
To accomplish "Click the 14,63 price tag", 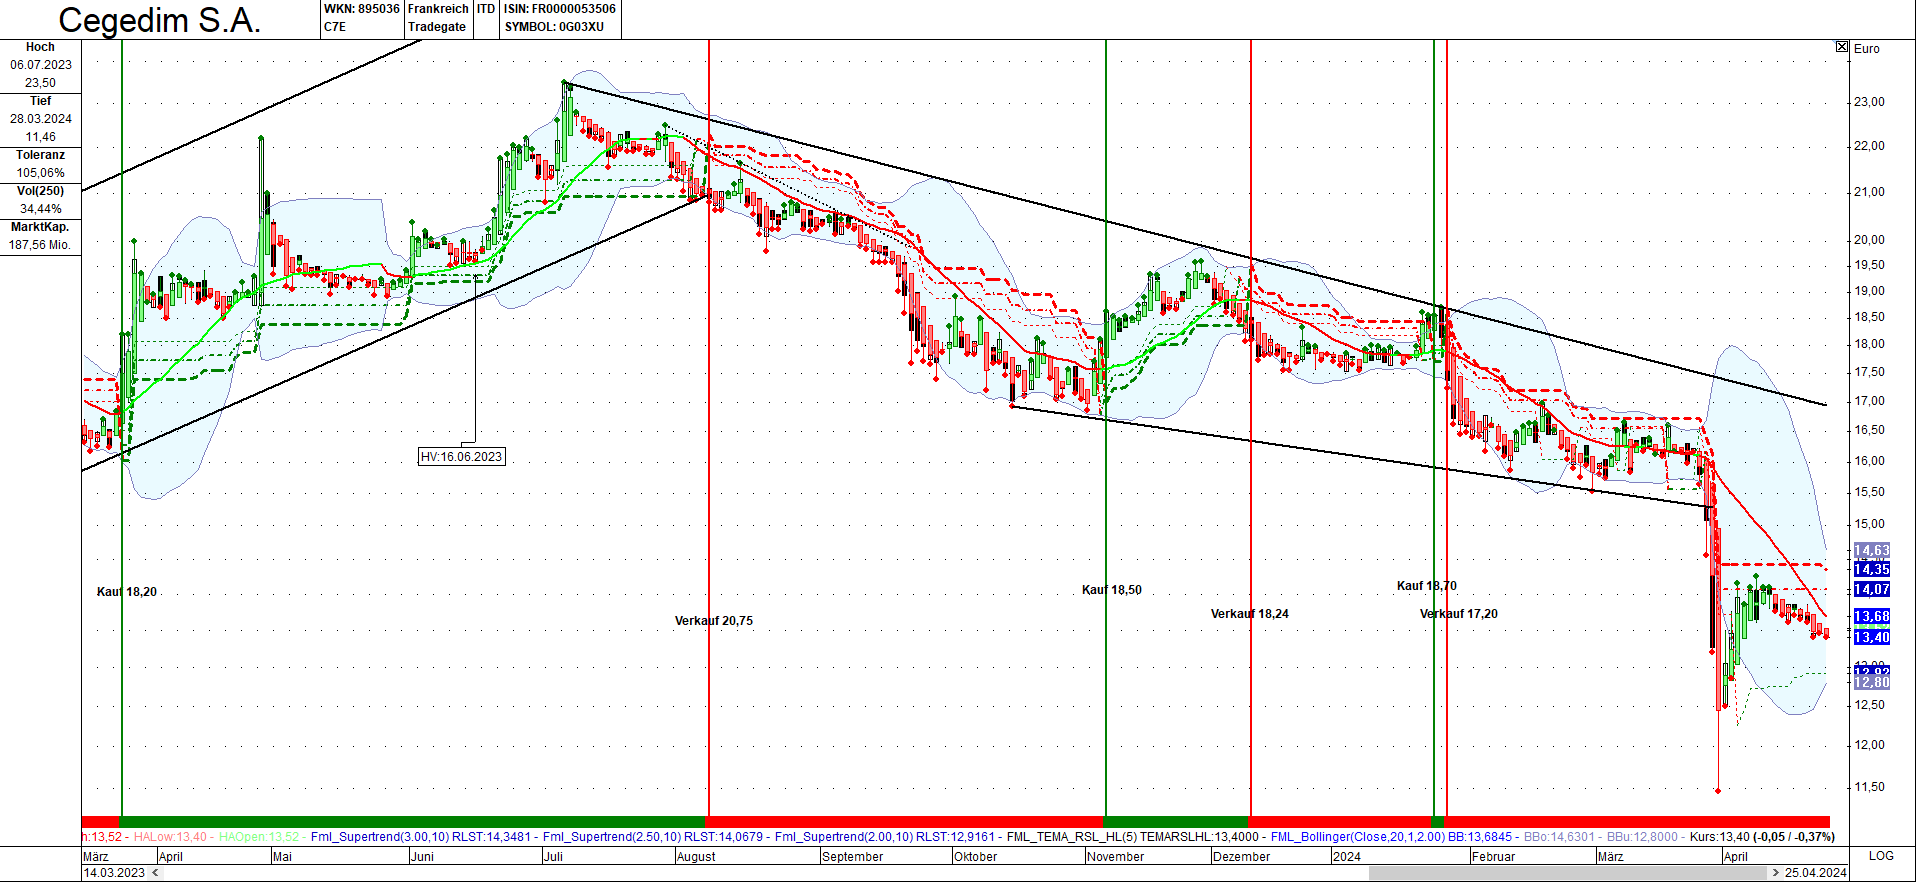I will tap(1872, 551).
